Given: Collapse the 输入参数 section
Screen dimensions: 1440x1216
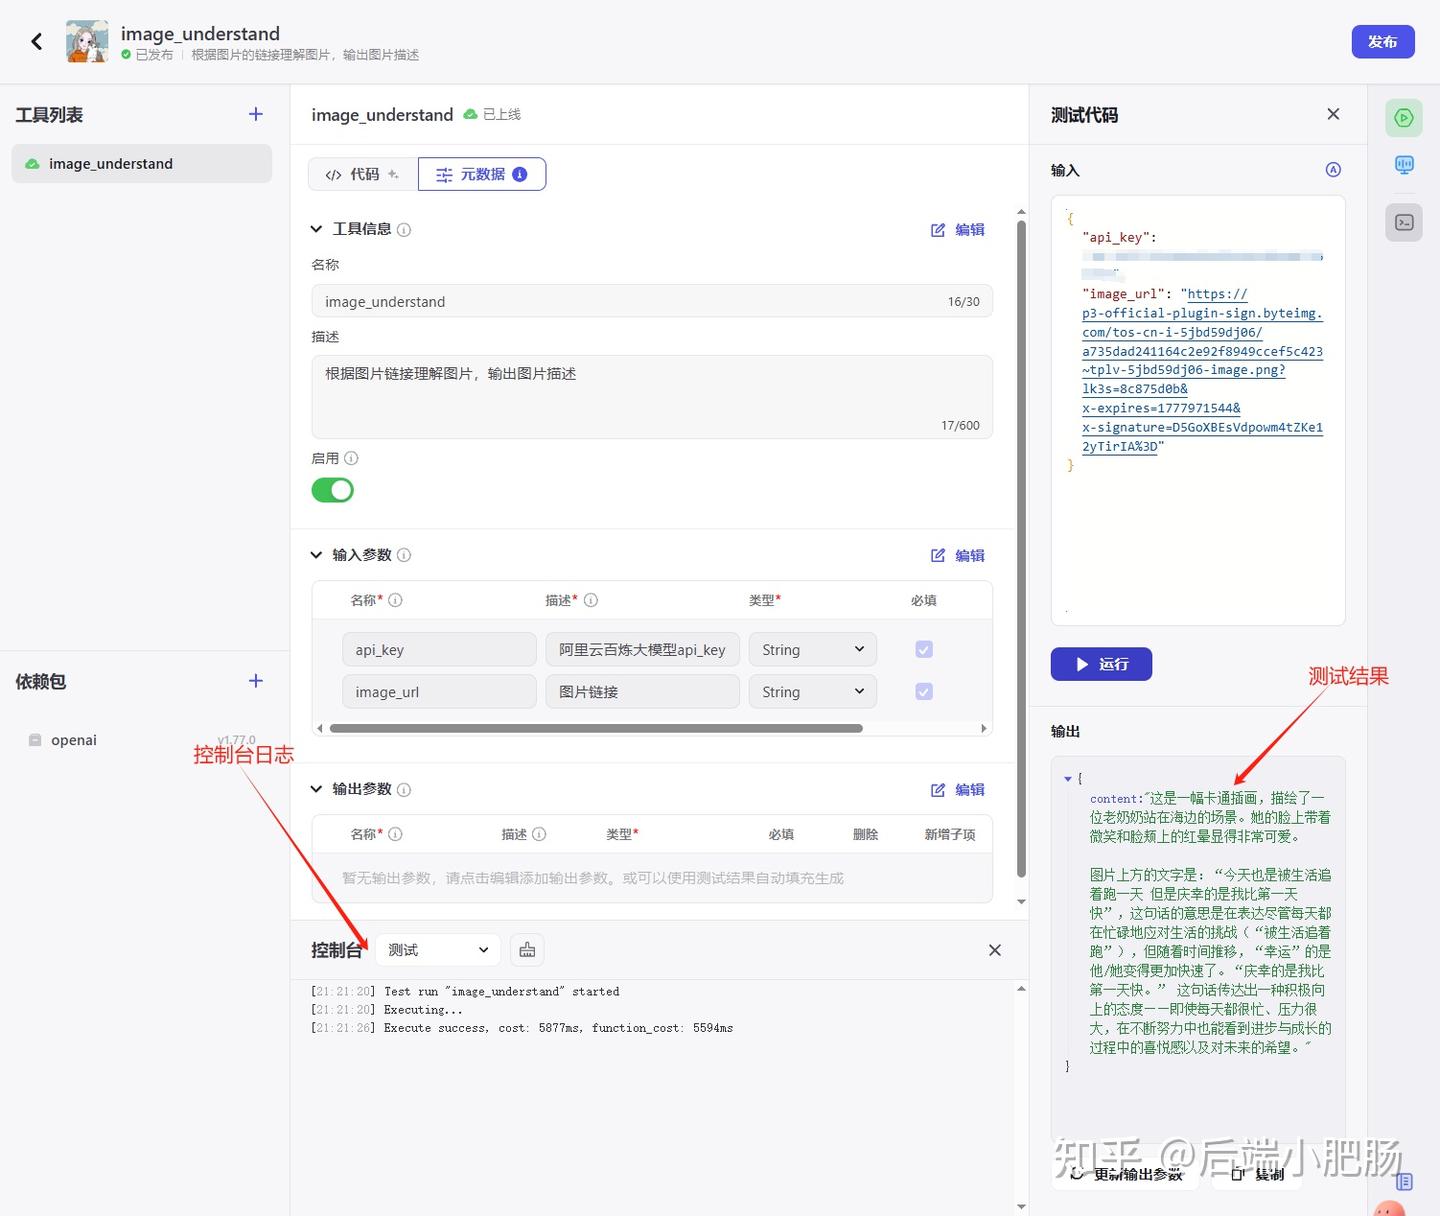Looking at the screenshot, I should pos(316,555).
